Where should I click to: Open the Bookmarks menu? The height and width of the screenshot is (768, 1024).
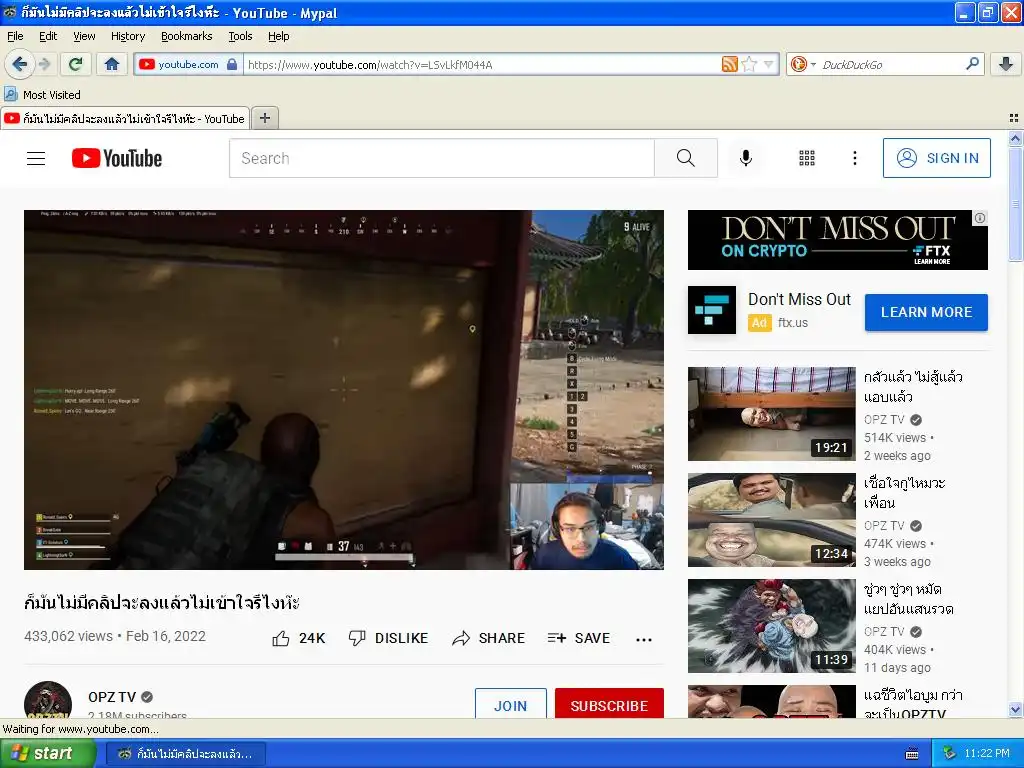[187, 36]
